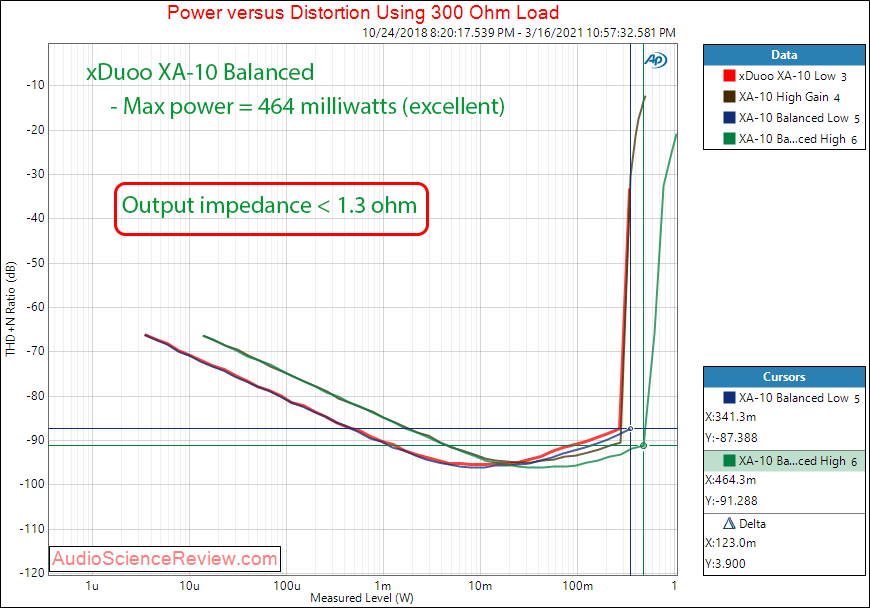Click the brown XA-10 High Gain swatch
The image size is (870, 608).
click(729, 97)
